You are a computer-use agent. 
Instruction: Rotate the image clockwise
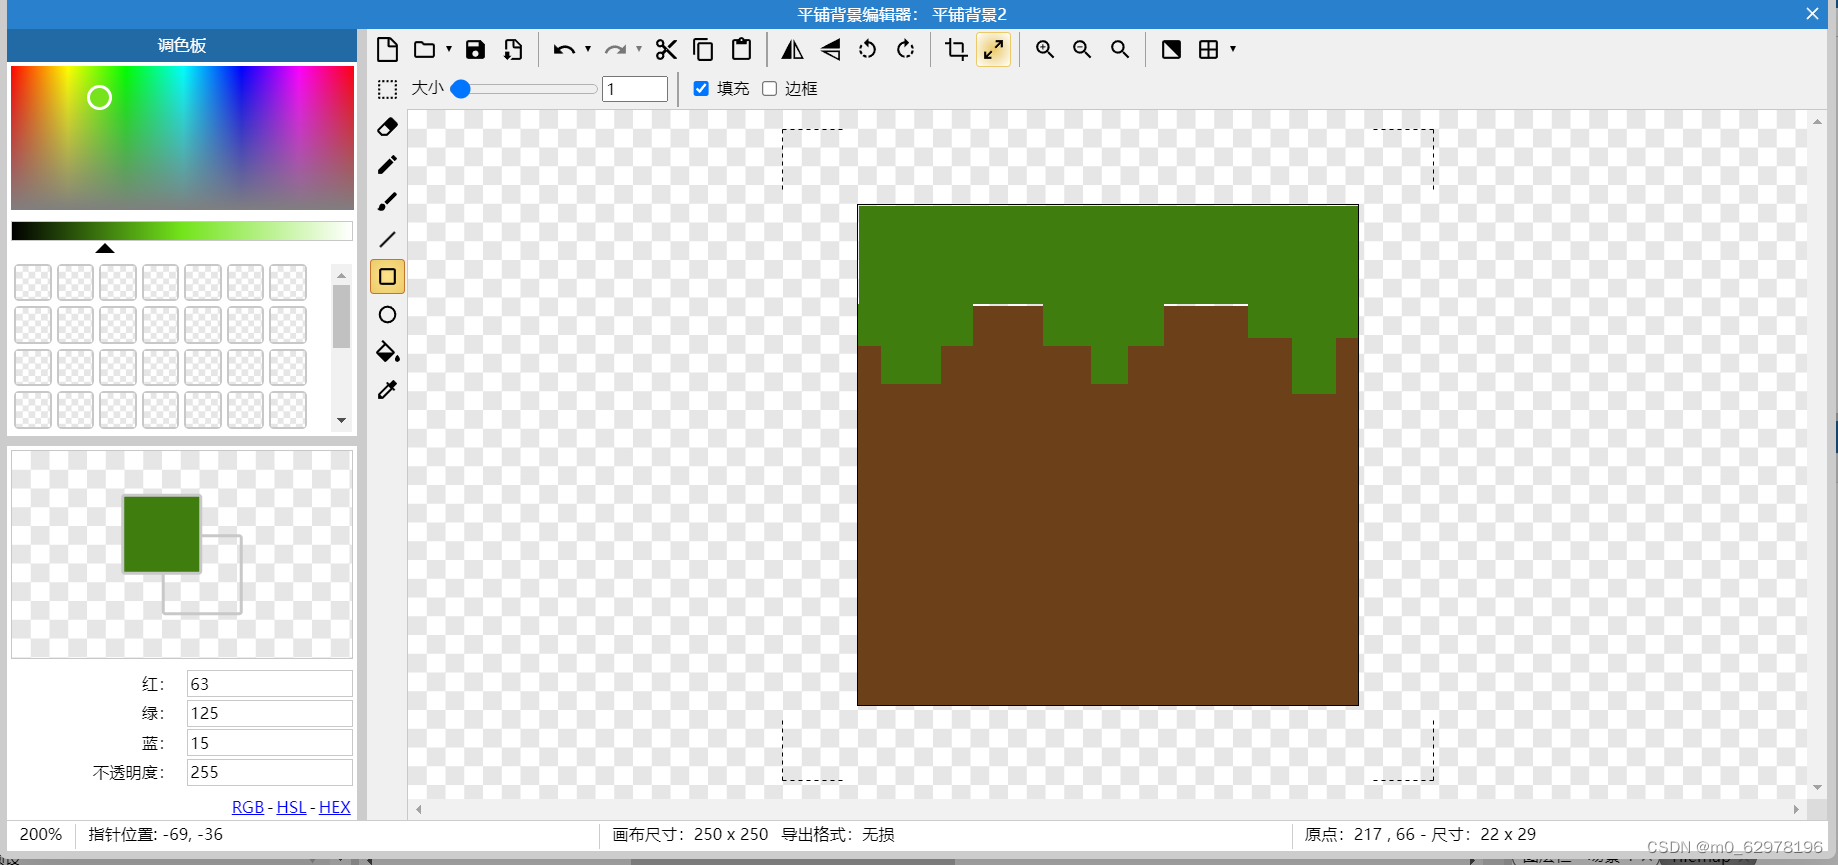(x=905, y=49)
